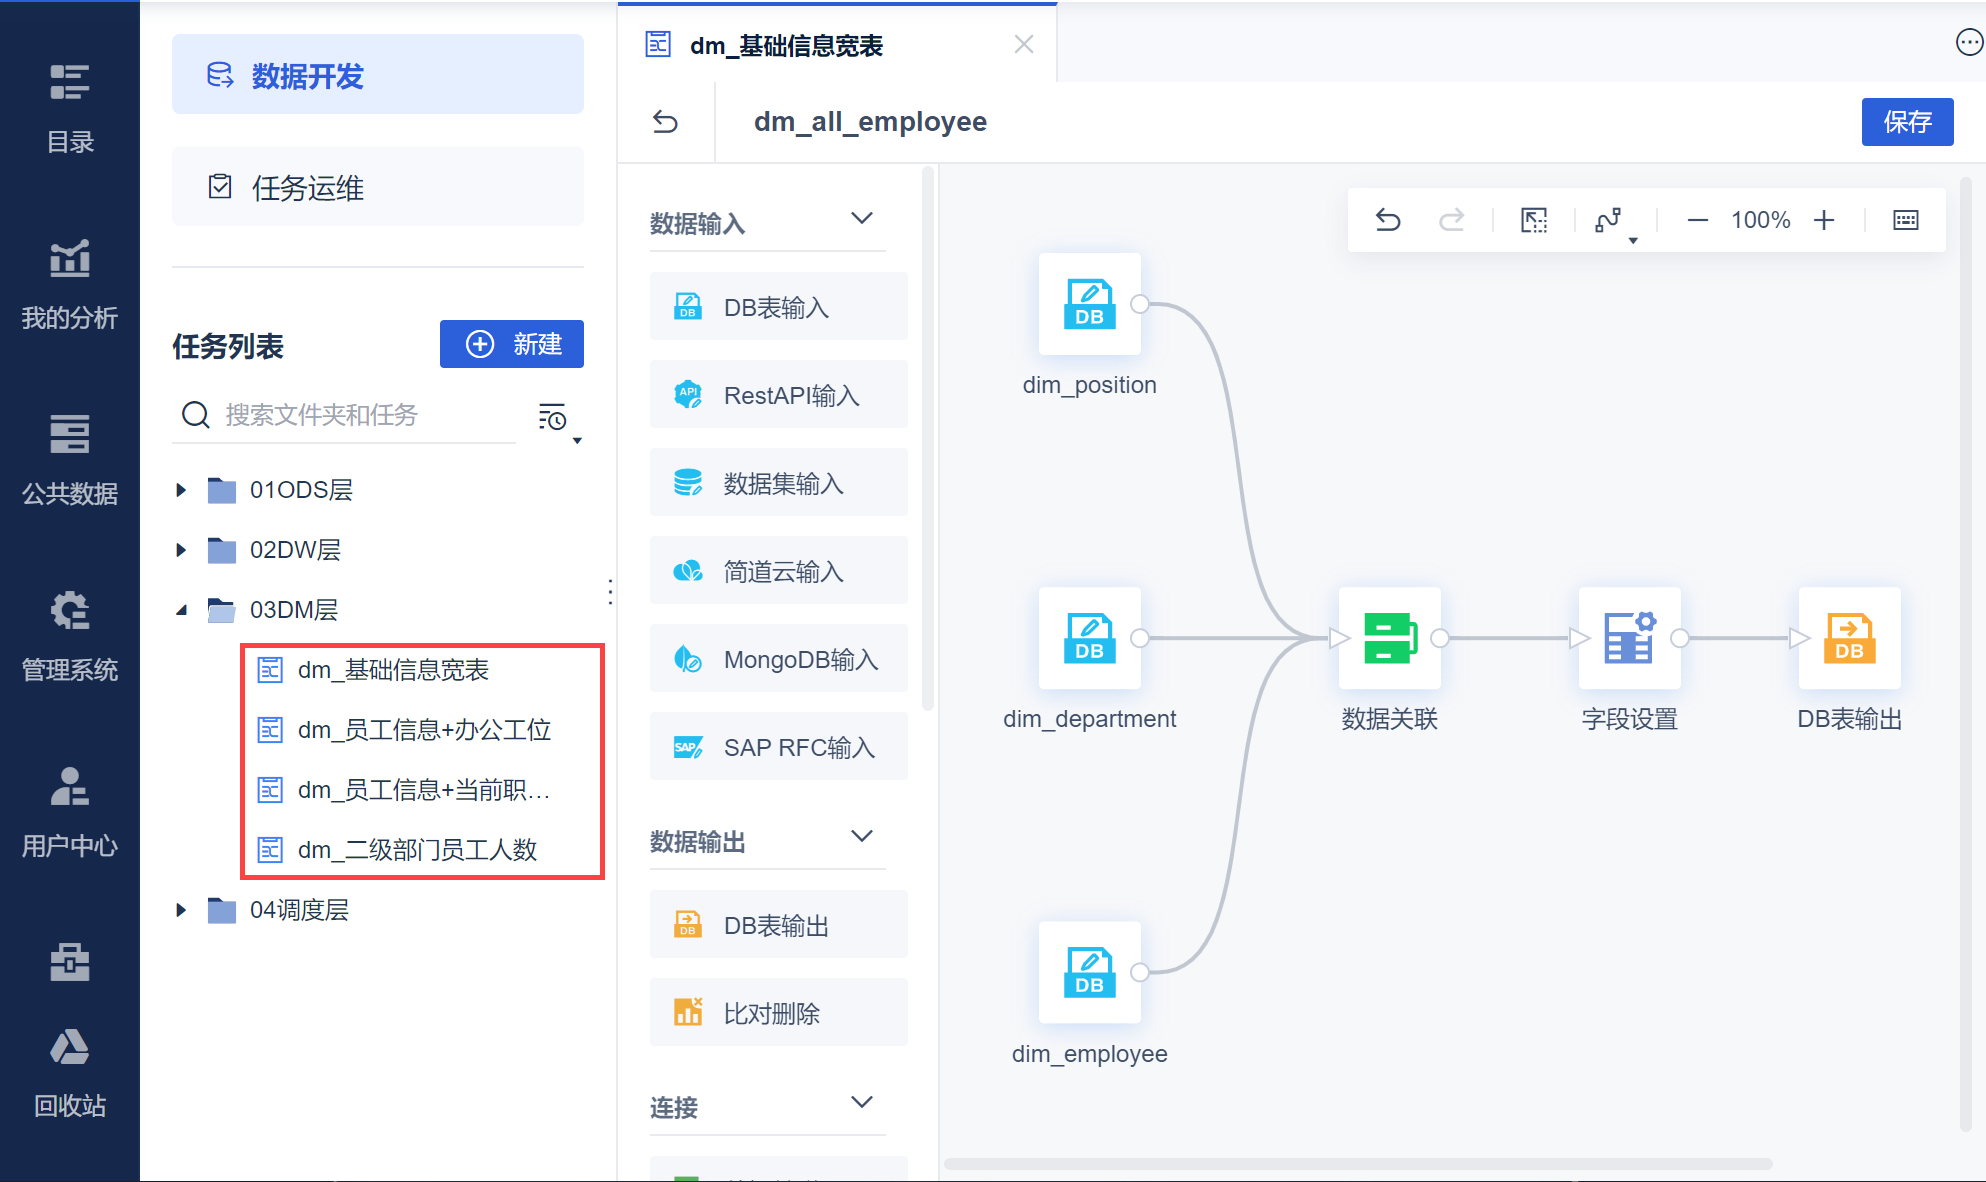Select the dim_position DB input node
The width and height of the screenshot is (1986, 1182).
tap(1089, 304)
